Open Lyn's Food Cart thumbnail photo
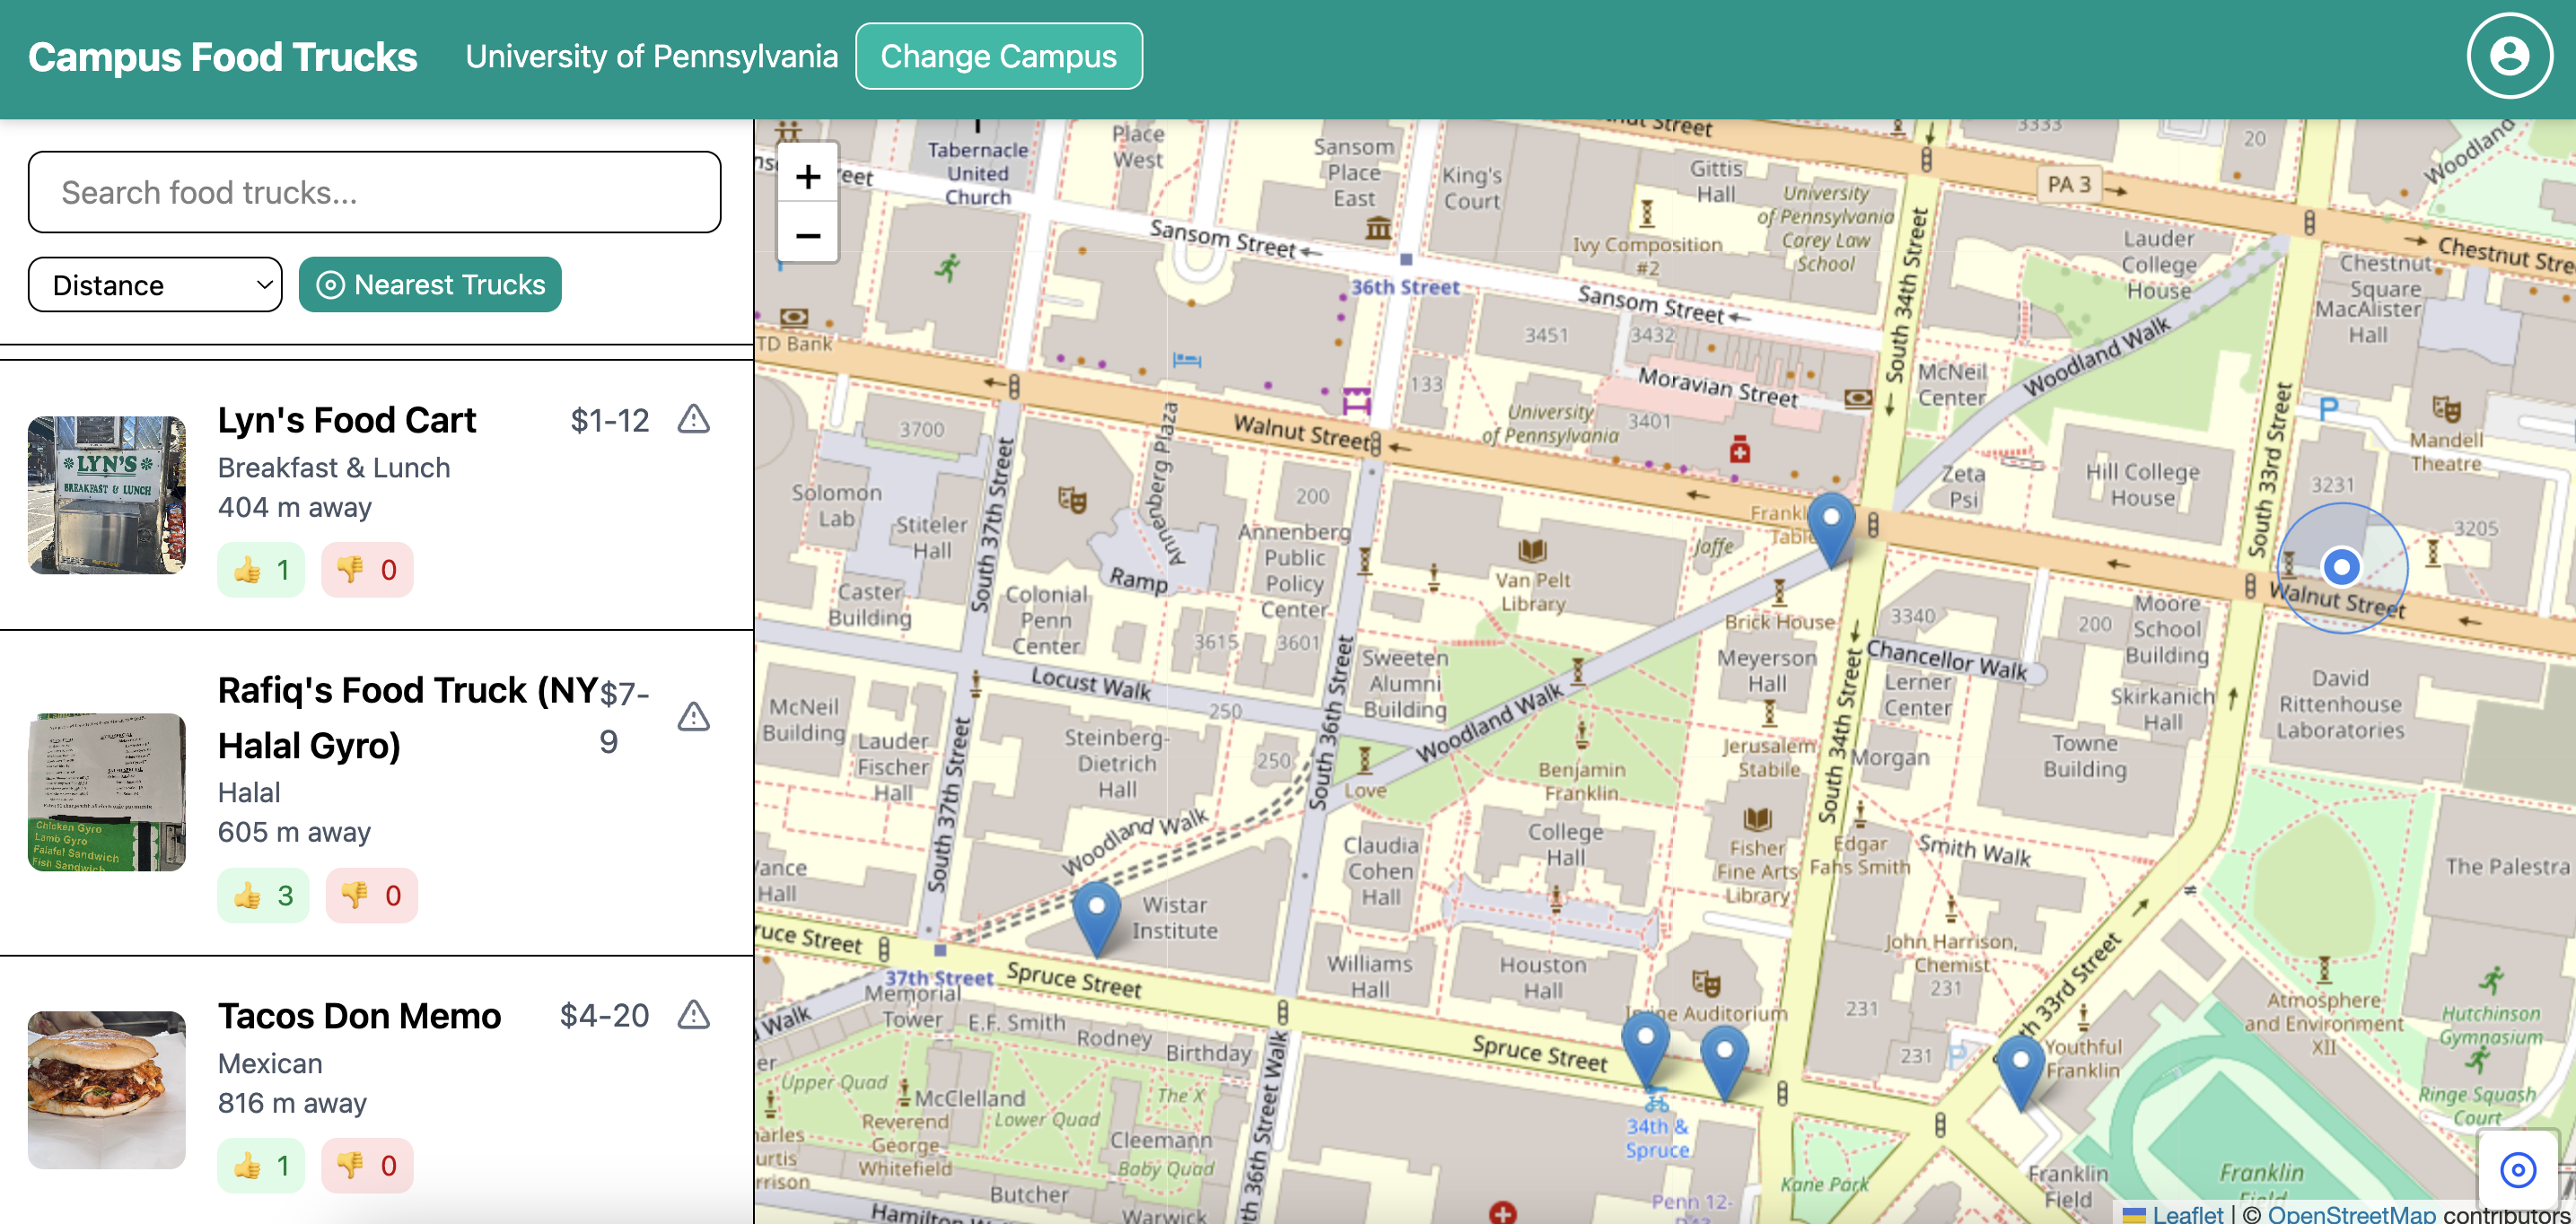This screenshot has width=2576, height=1224. pos(107,495)
